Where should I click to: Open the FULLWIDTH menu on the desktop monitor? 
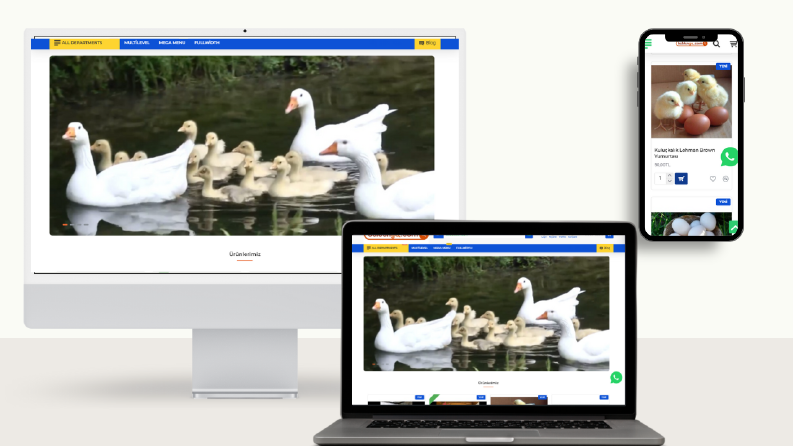207,43
